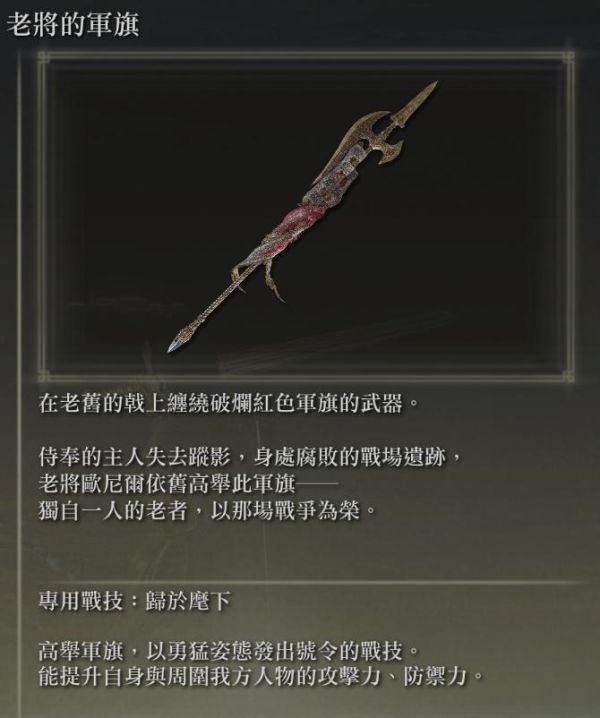Click the red banner wrapped on shaft
The height and width of the screenshot is (718, 600).
(300, 219)
